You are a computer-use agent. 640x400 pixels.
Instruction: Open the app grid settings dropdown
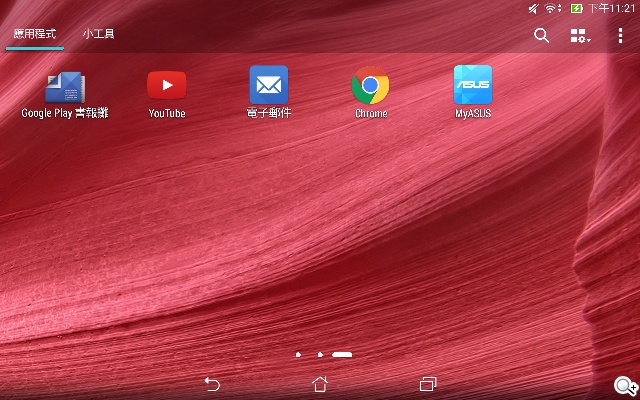[x=580, y=36]
